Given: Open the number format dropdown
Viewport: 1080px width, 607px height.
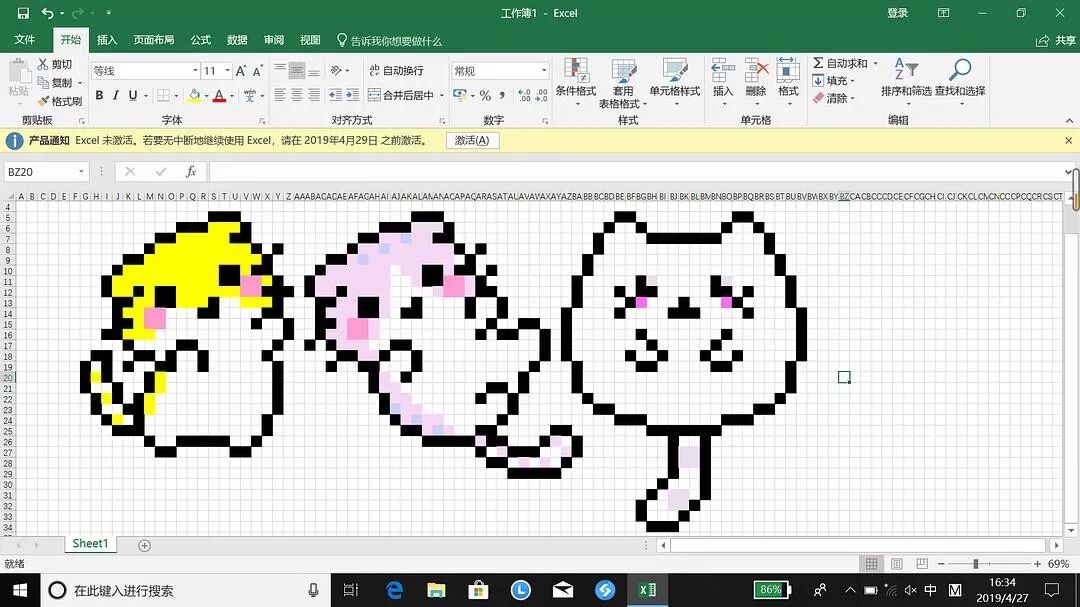Looking at the screenshot, I should [x=543, y=70].
